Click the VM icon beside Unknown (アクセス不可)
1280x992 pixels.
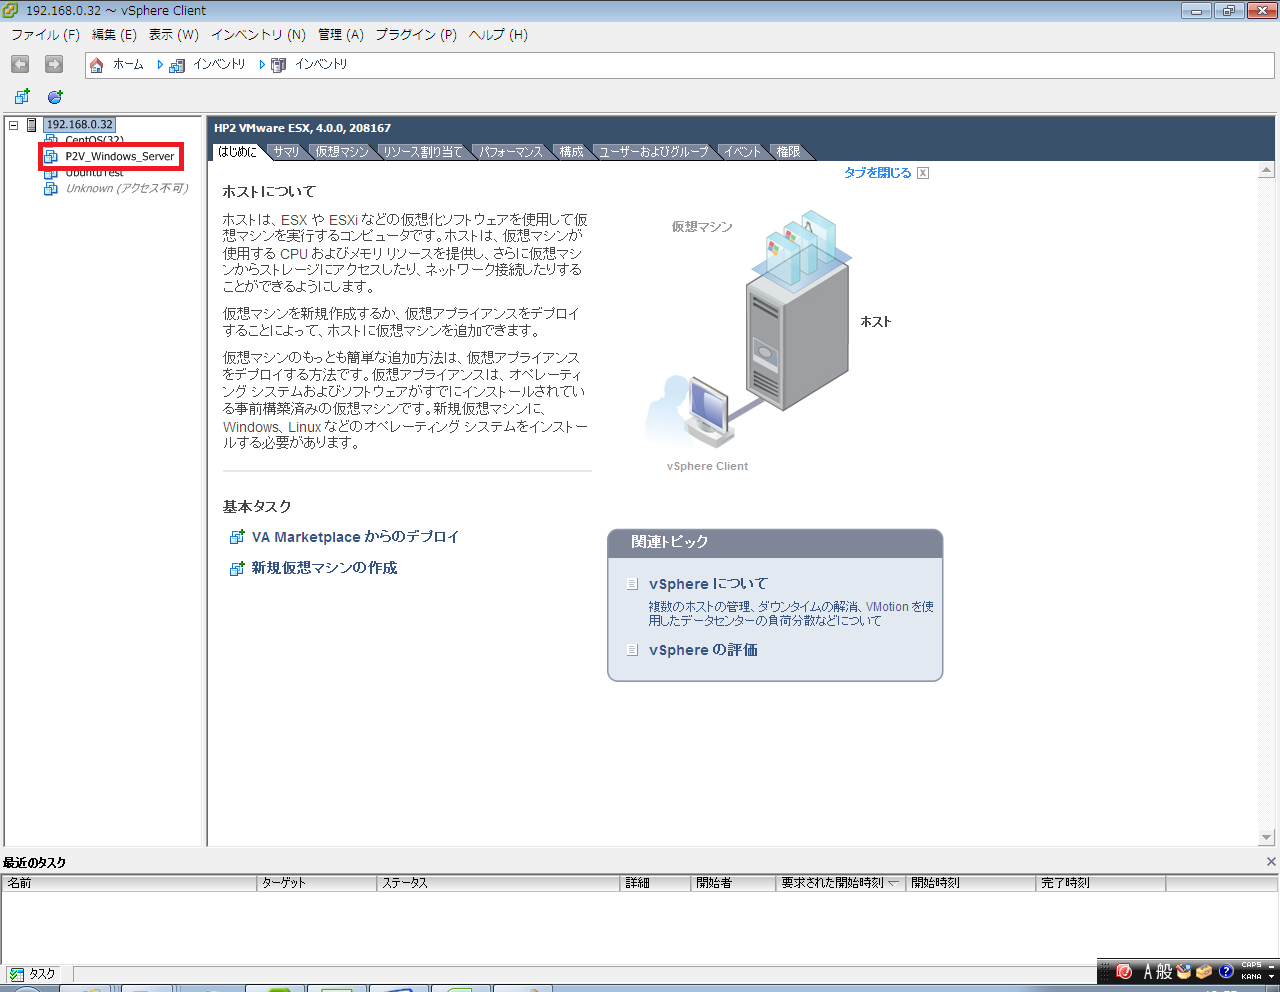(x=51, y=188)
